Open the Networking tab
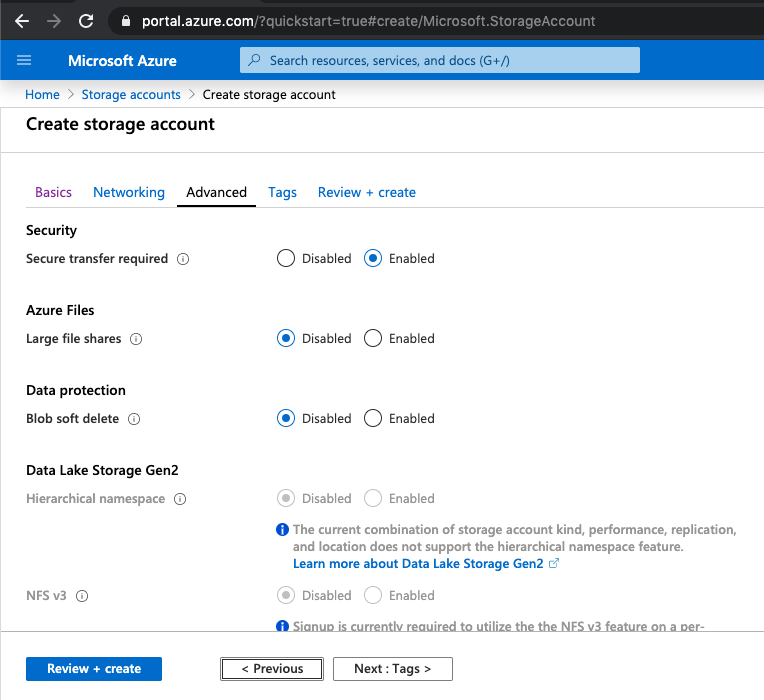 (x=129, y=192)
